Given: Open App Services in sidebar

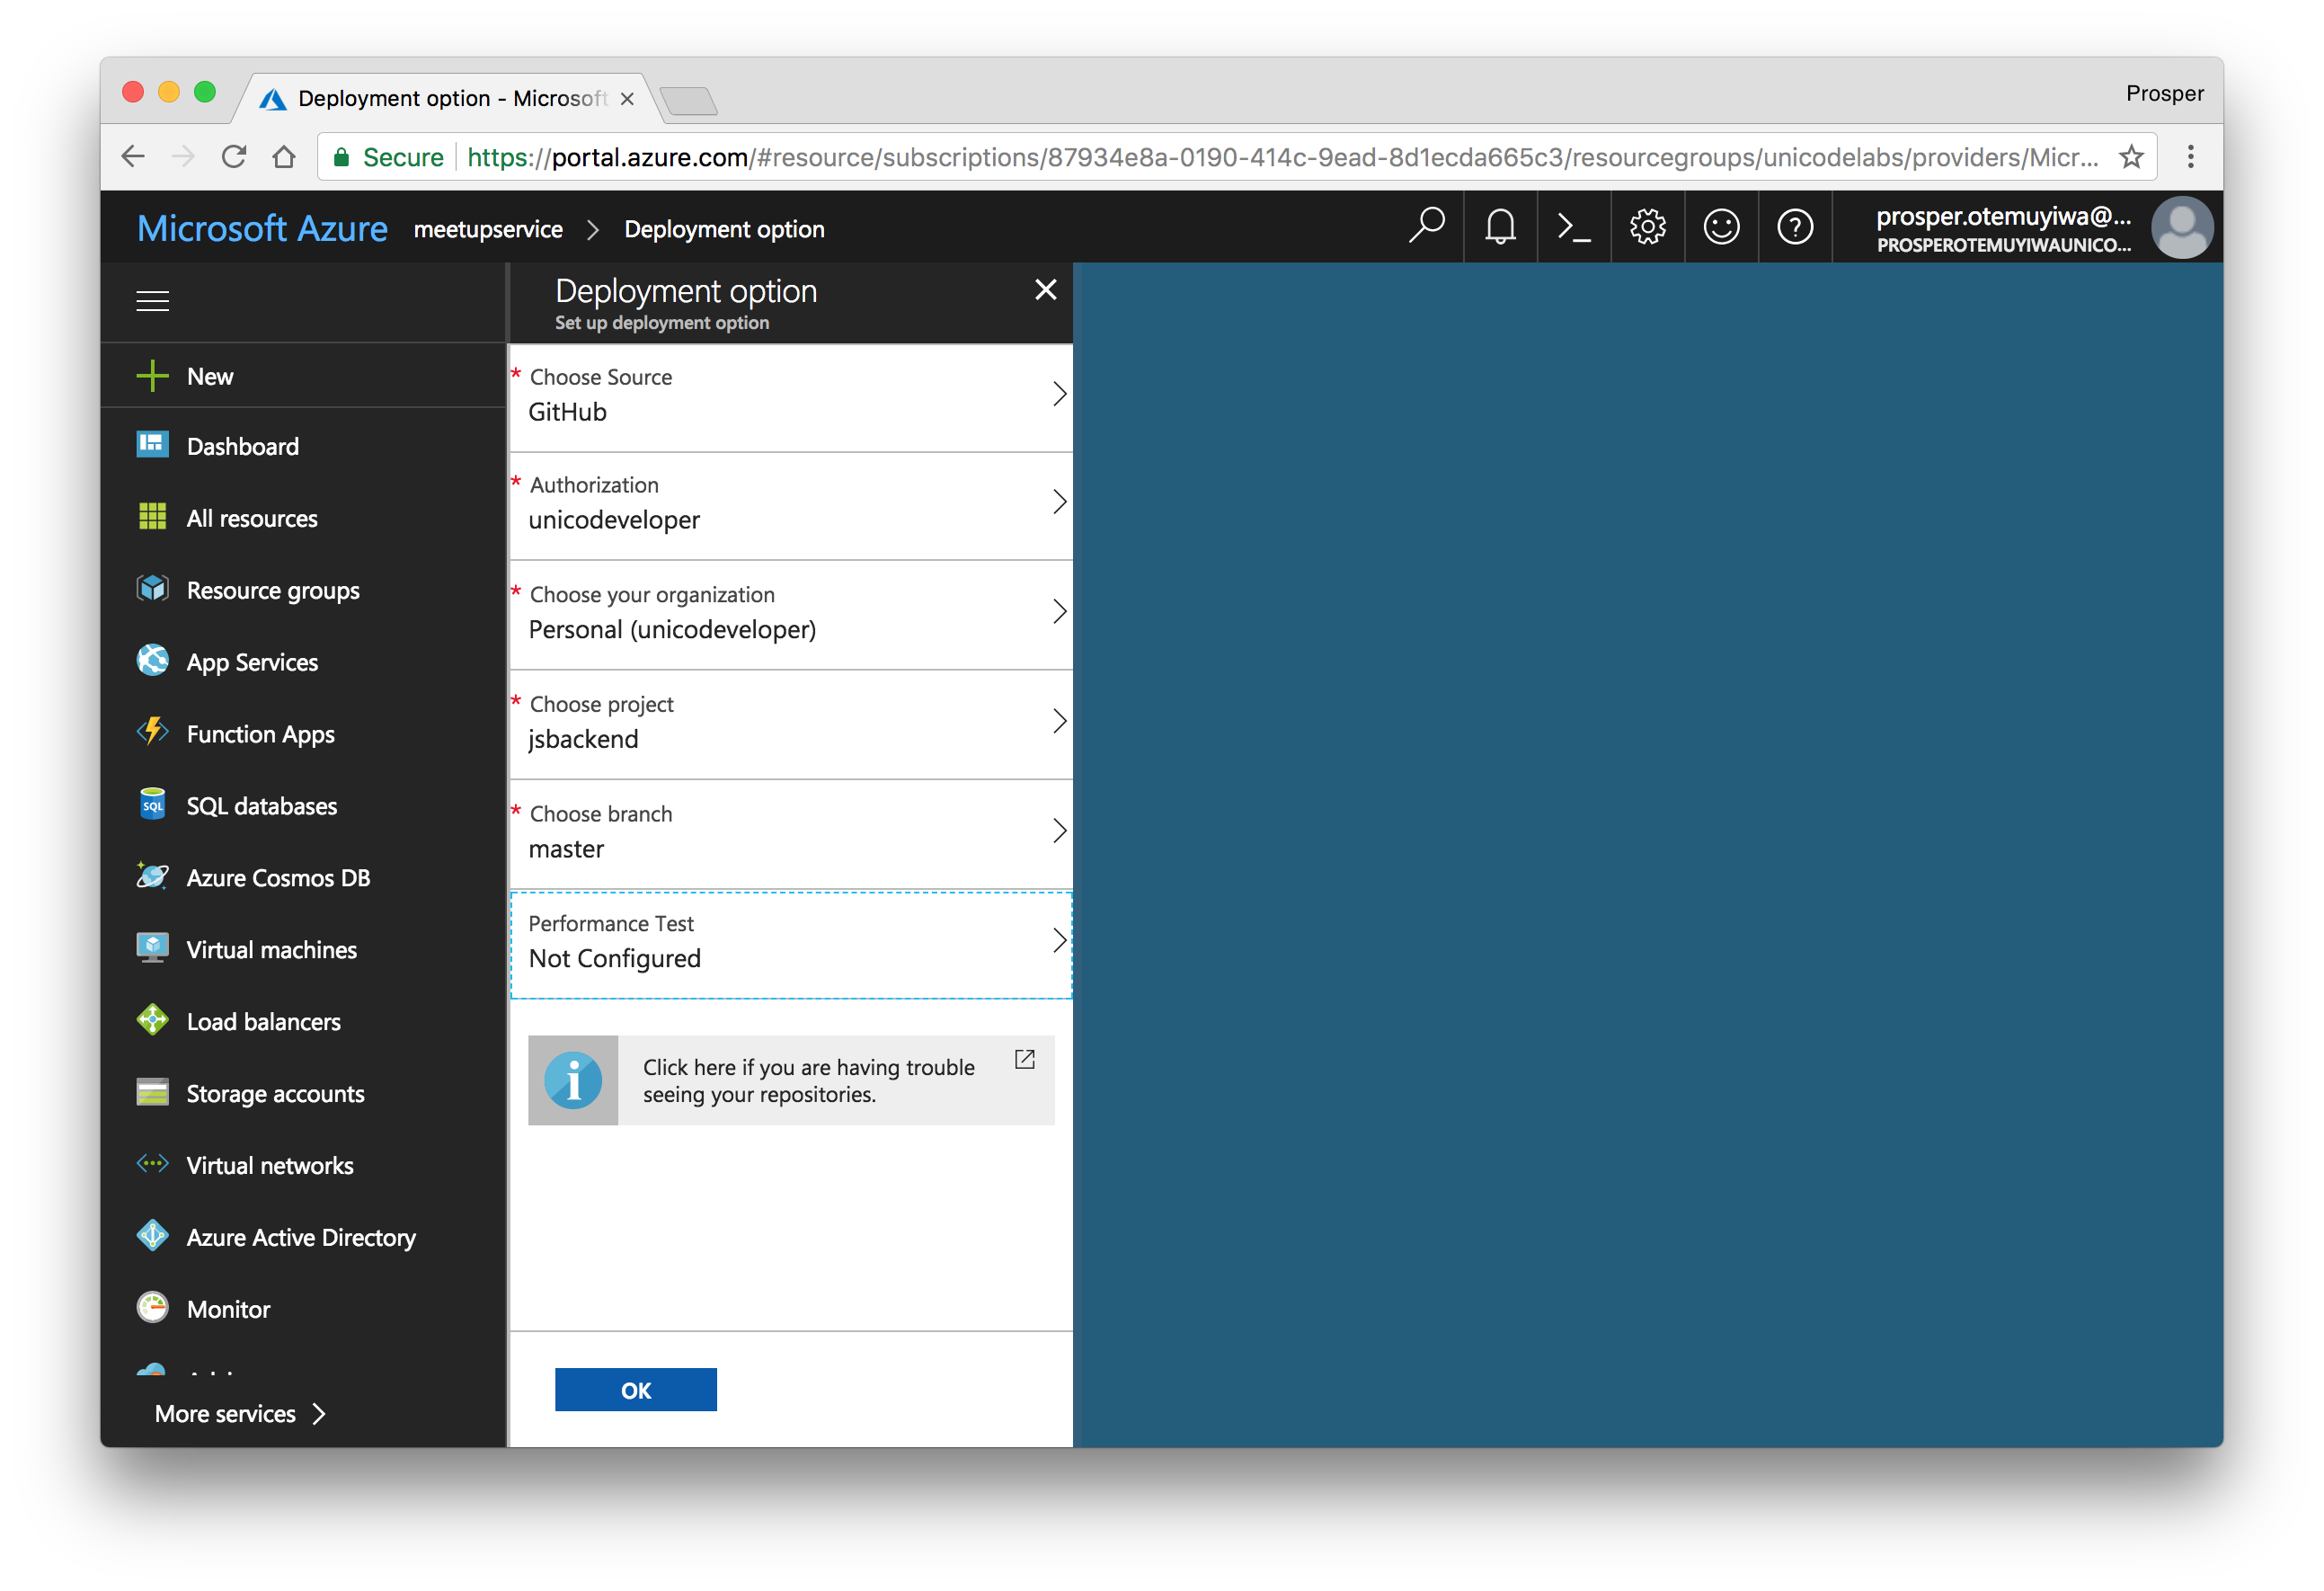Looking at the screenshot, I should point(252,662).
